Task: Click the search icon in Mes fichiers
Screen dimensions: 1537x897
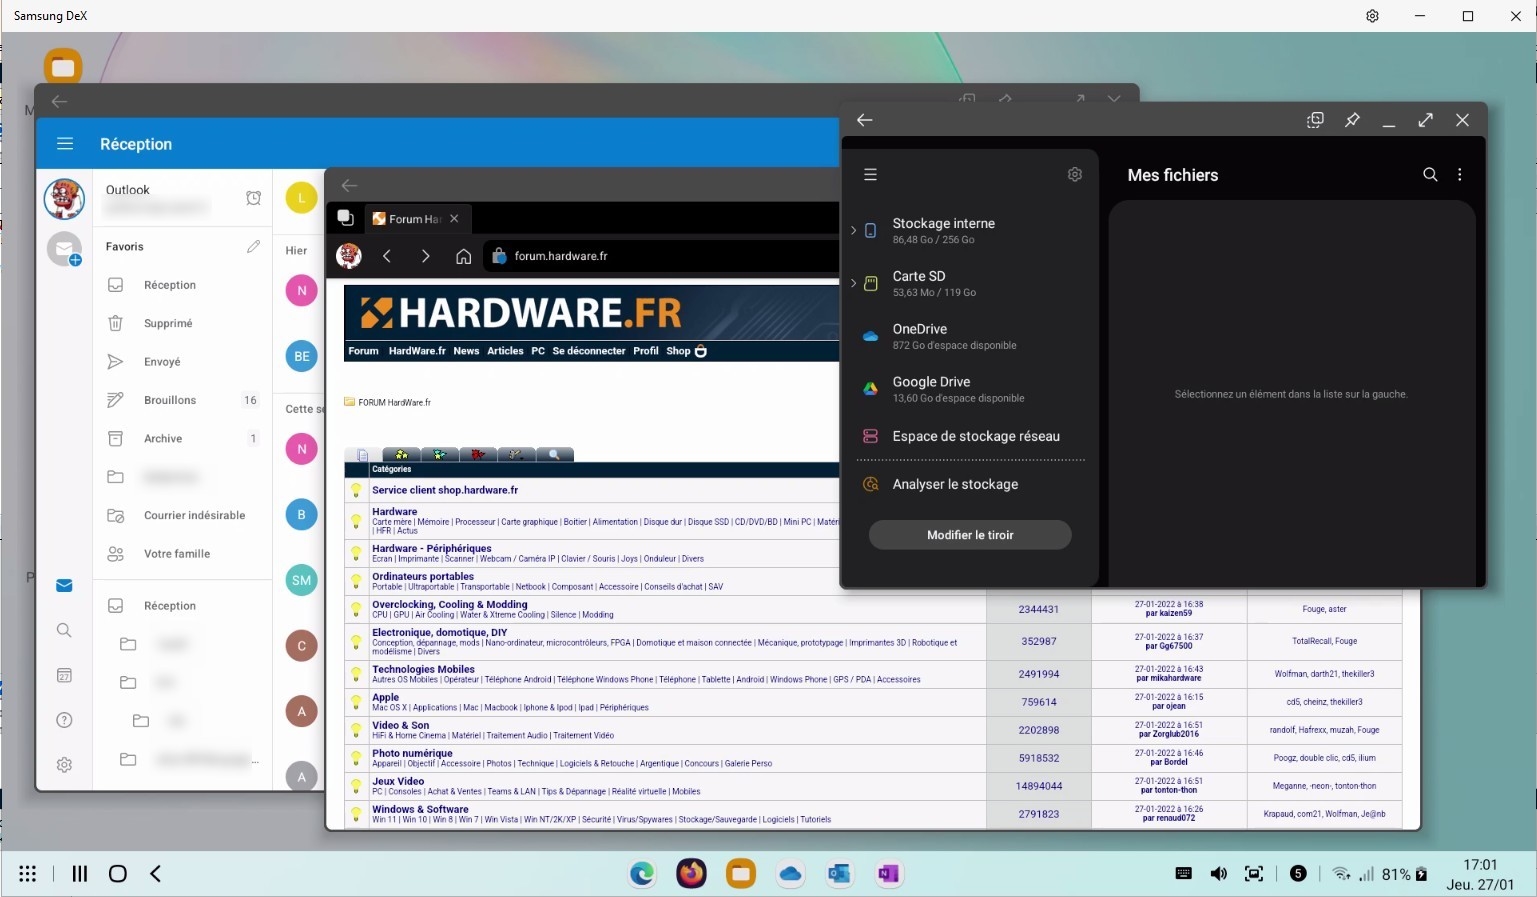Action: (x=1430, y=175)
